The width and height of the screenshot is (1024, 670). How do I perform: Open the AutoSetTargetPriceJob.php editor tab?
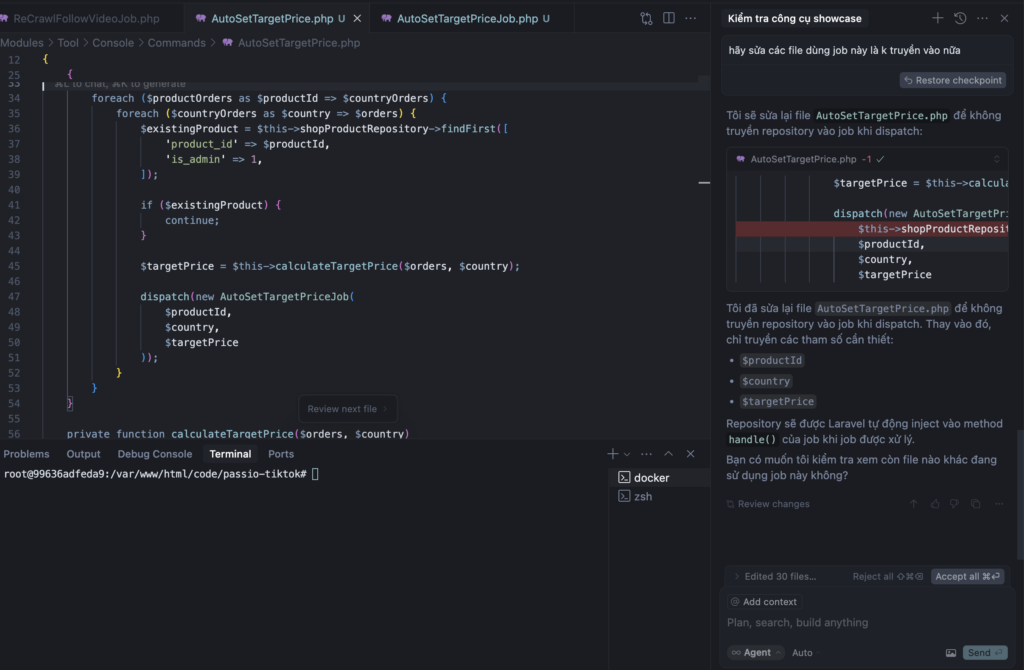(x=472, y=18)
